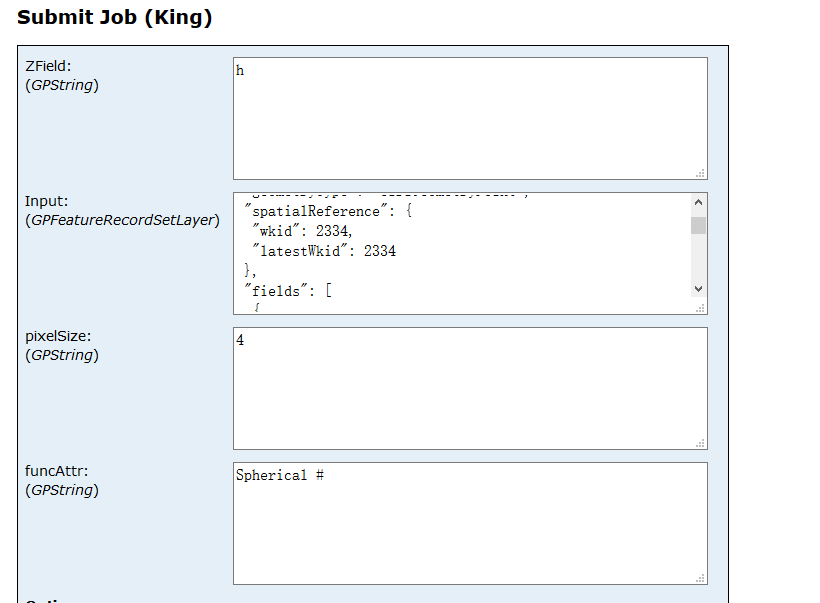Click the (GPString) text under ZField
Viewport: 820px width, 603px height.
coord(62,85)
